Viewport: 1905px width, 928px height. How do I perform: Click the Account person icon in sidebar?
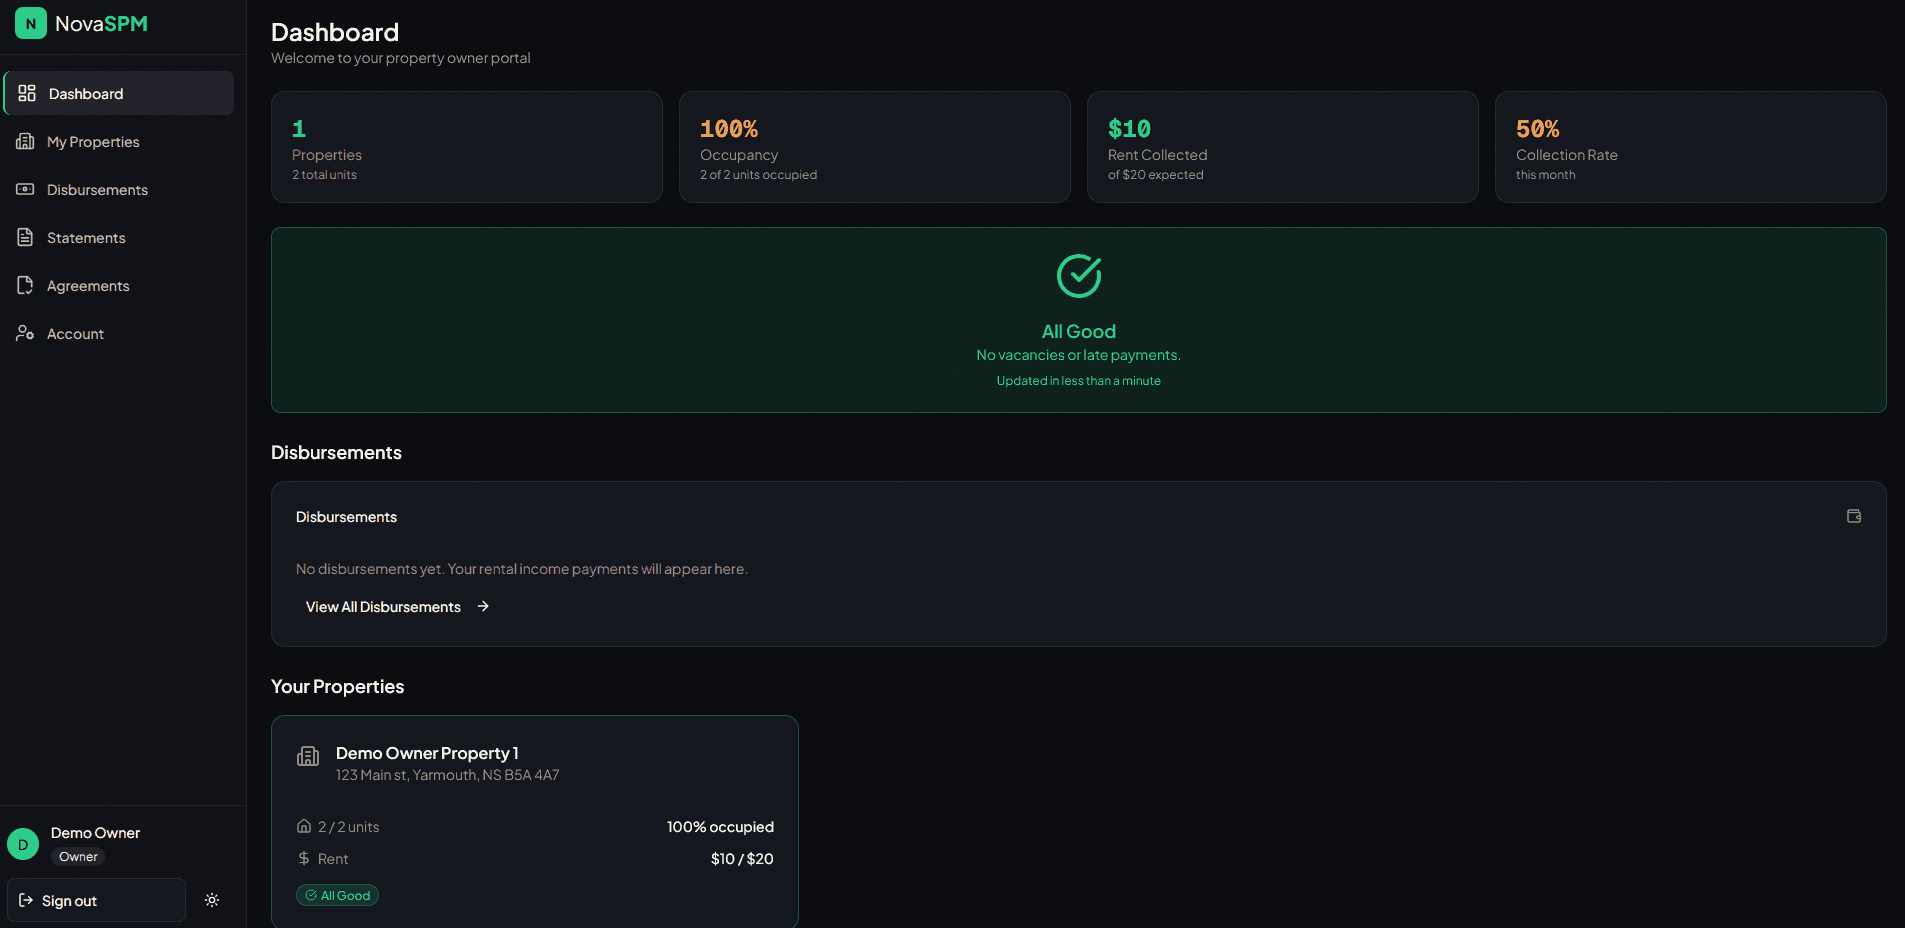25,333
